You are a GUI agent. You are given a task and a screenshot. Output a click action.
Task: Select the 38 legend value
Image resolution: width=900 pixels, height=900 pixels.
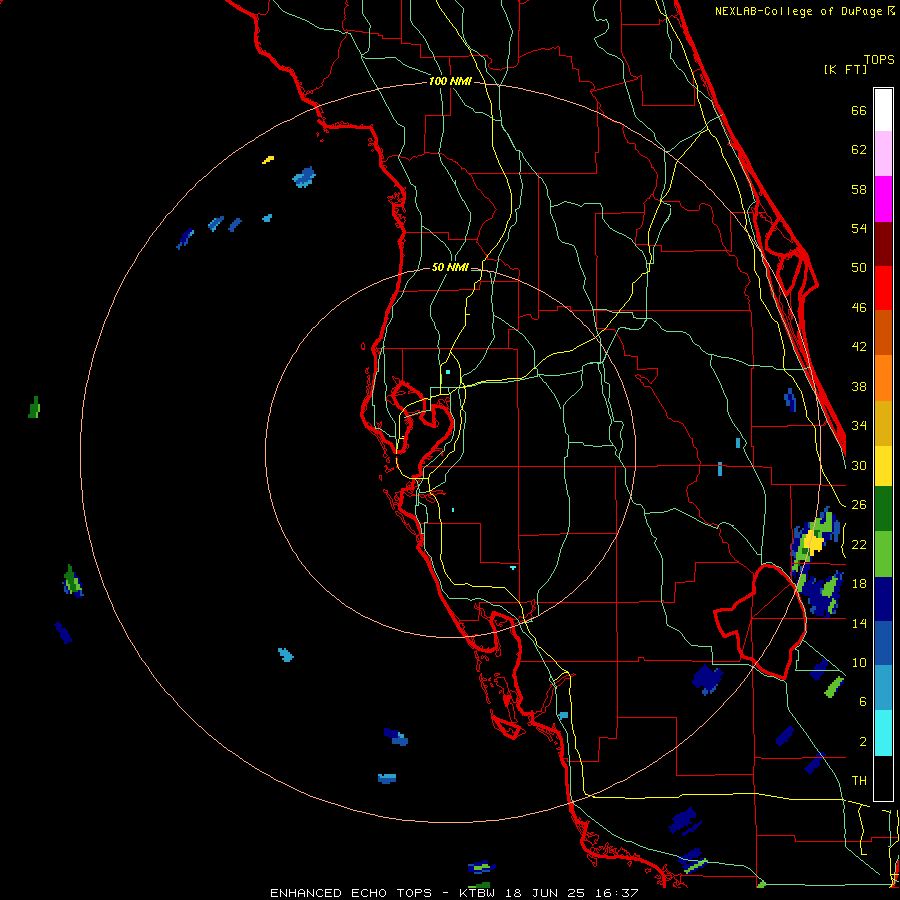point(859,386)
